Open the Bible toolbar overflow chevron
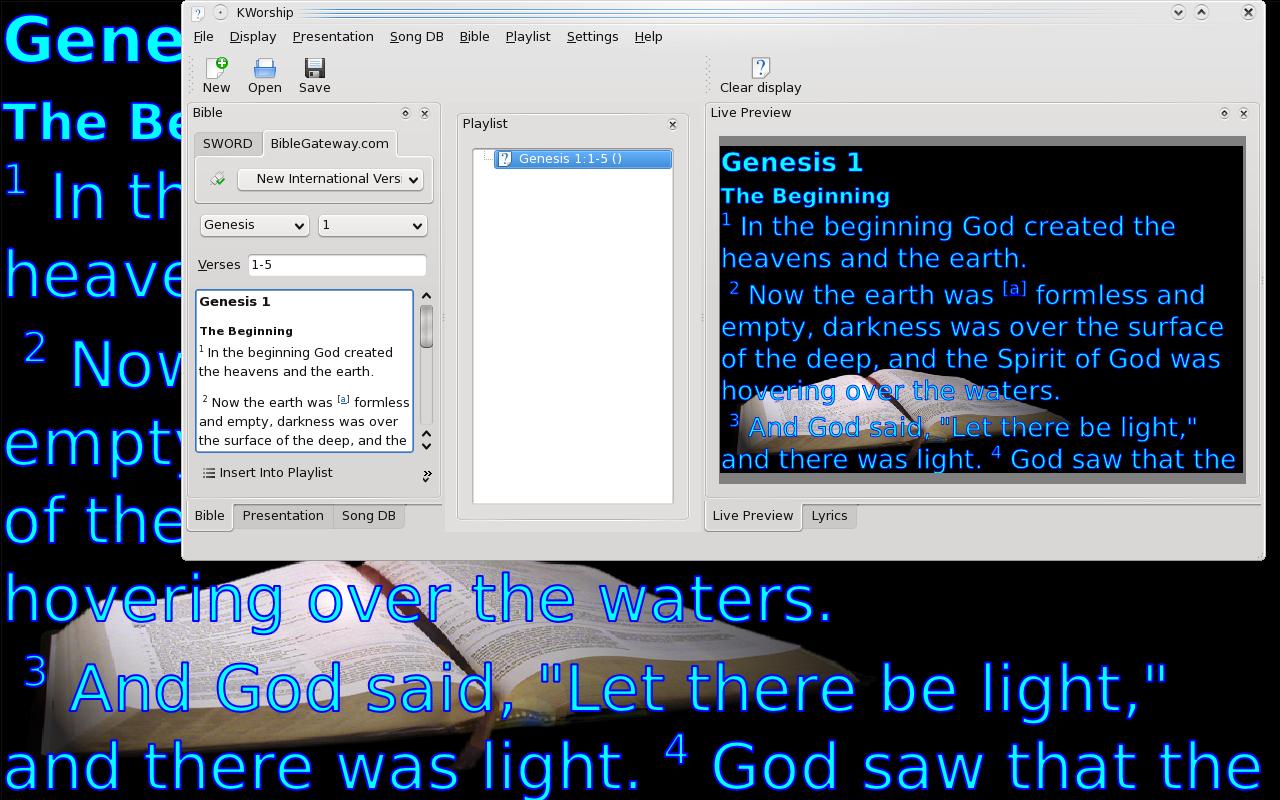Screen dimensions: 1280x800 (427, 475)
